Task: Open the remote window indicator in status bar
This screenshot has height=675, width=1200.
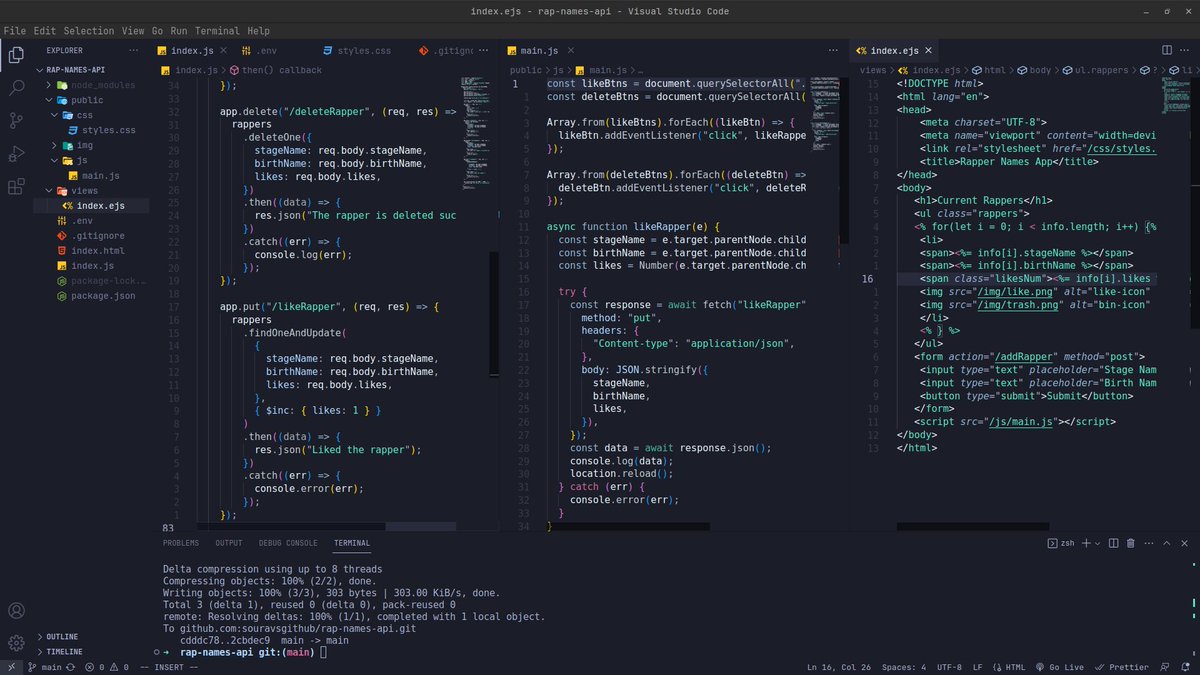Action: 11,667
